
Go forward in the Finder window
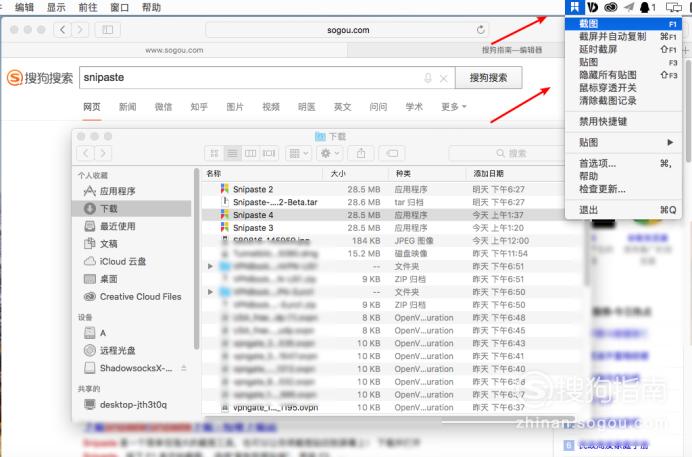(x=103, y=154)
